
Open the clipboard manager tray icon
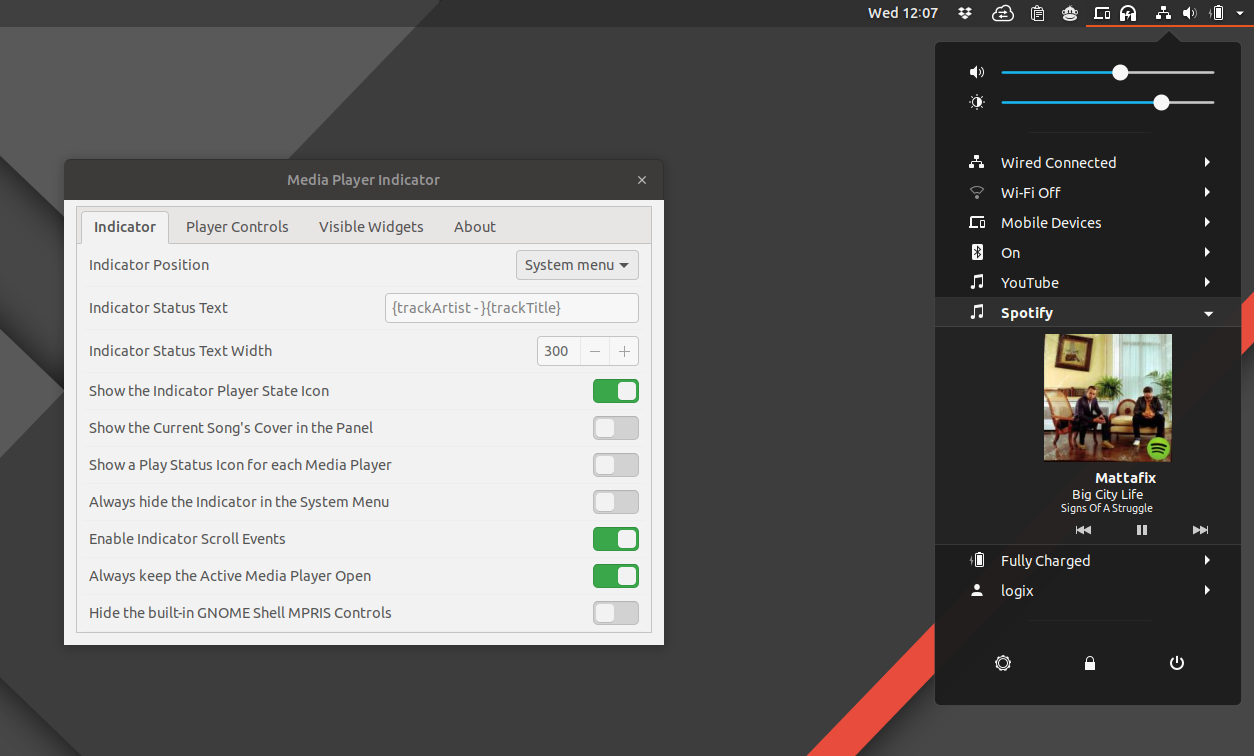pyautogui.click(x=1038, y=13)
